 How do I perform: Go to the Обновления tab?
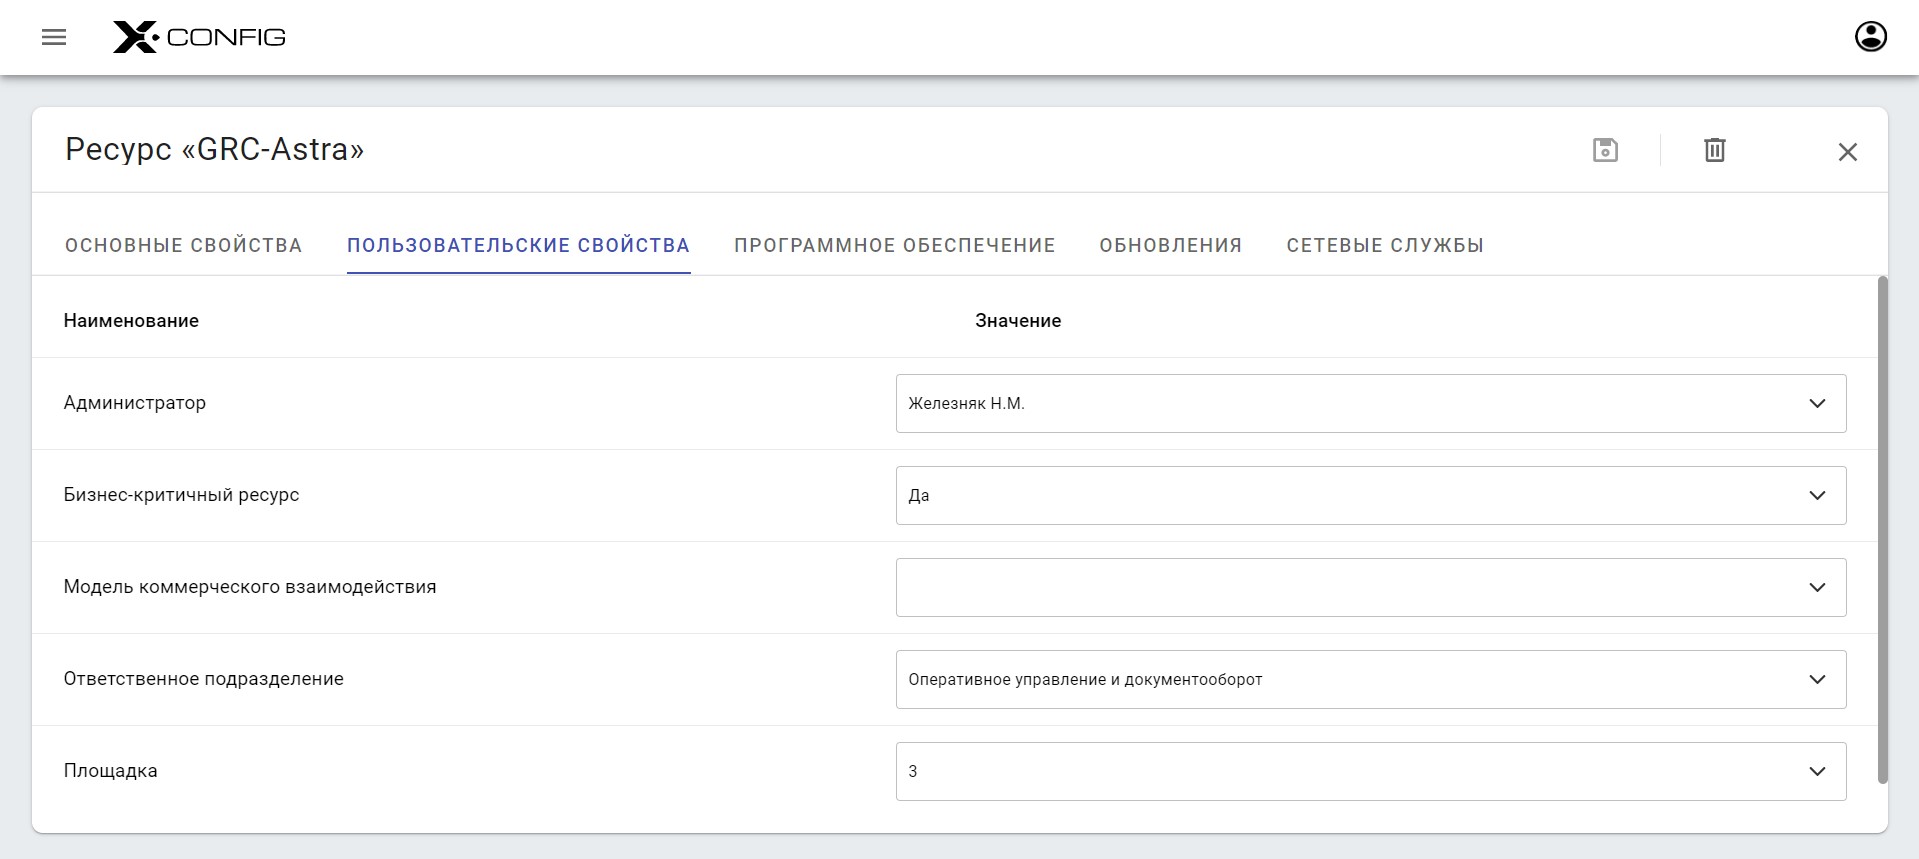point(1170,246)
